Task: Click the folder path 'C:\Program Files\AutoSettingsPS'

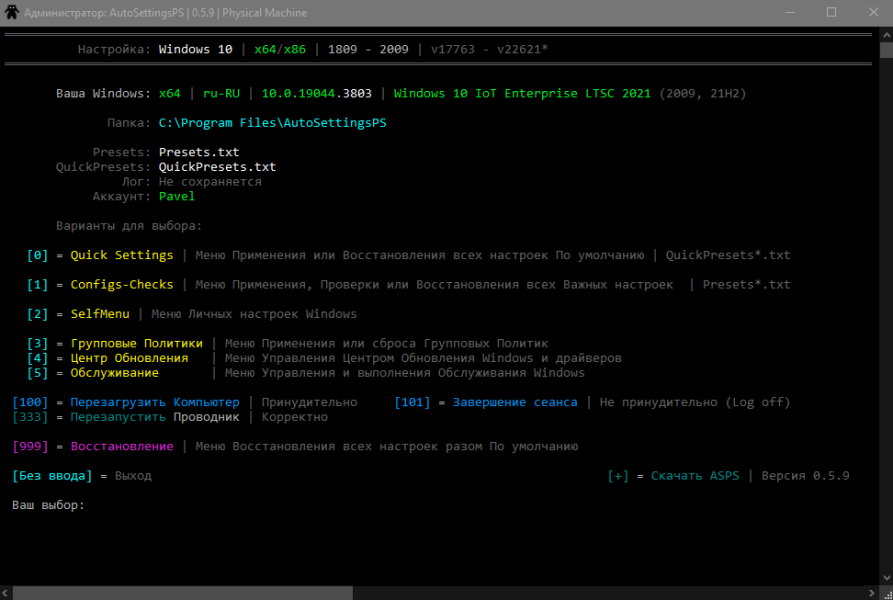Action: tap(272, 123)
